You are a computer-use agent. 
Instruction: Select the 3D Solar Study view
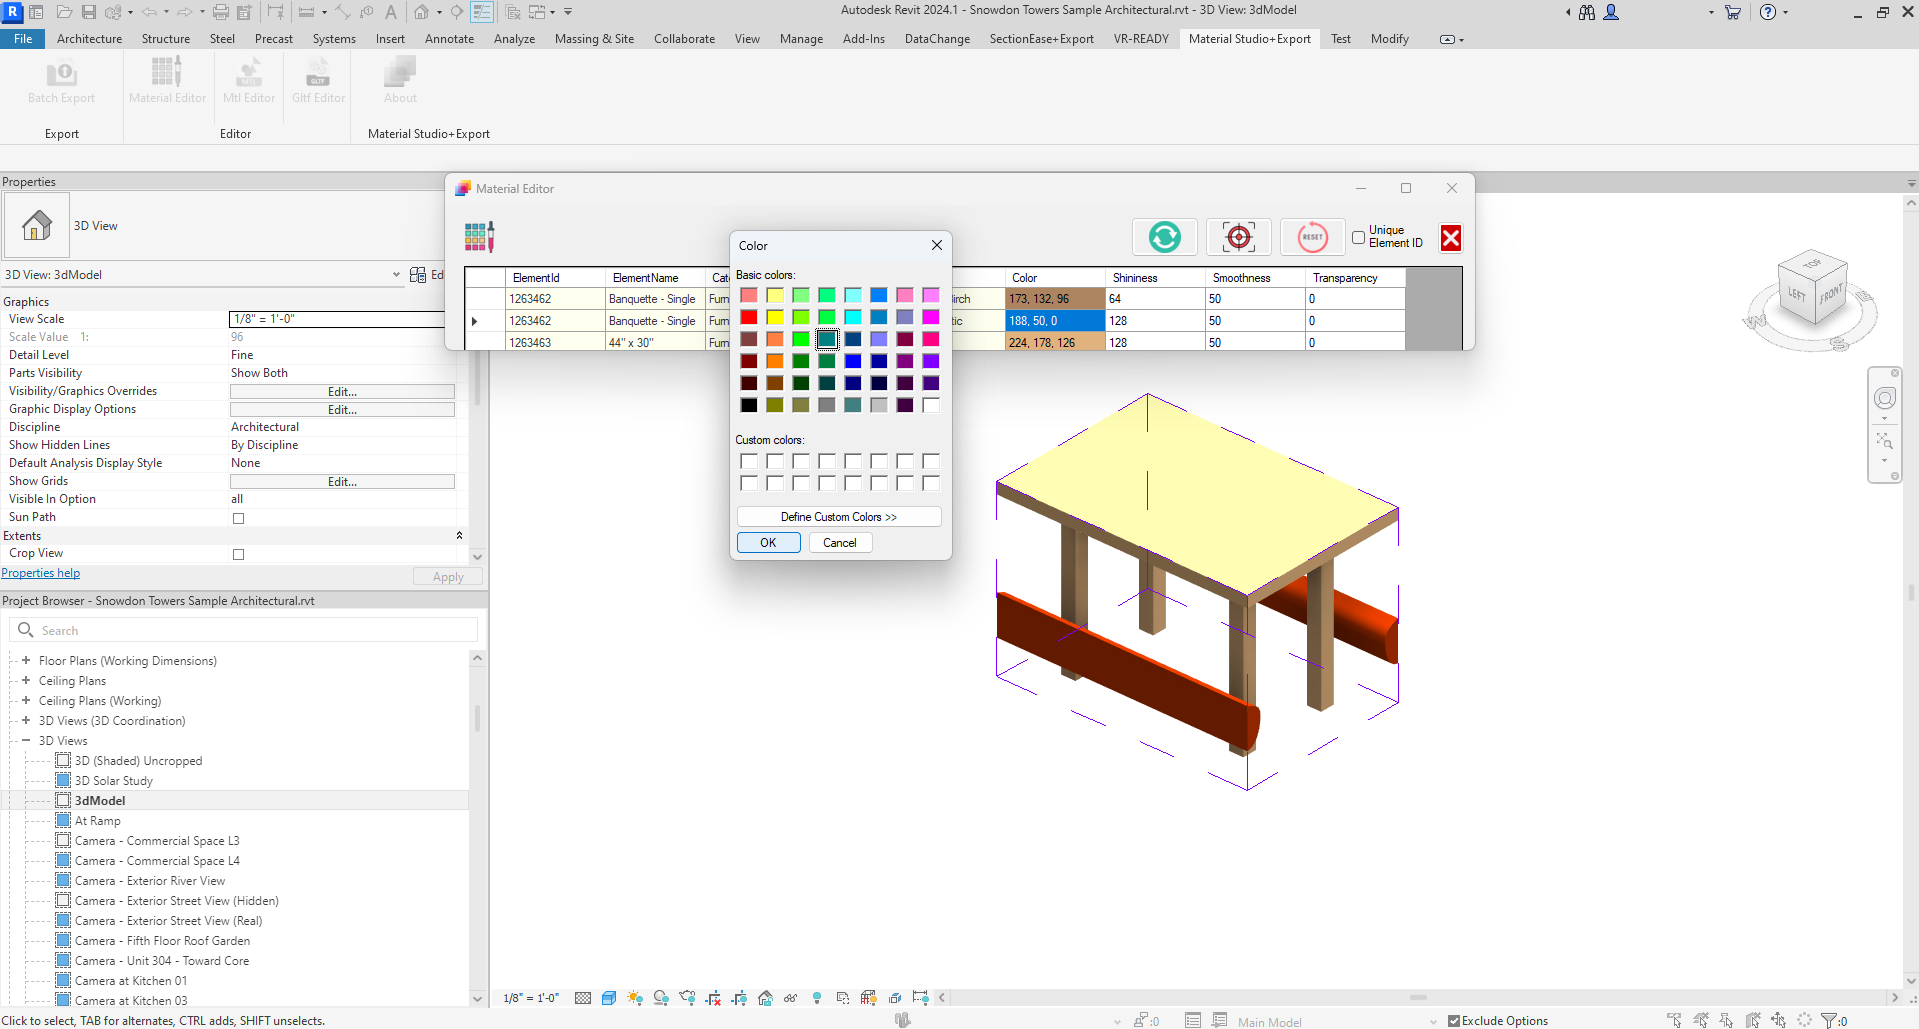click(x=113, y=780)
